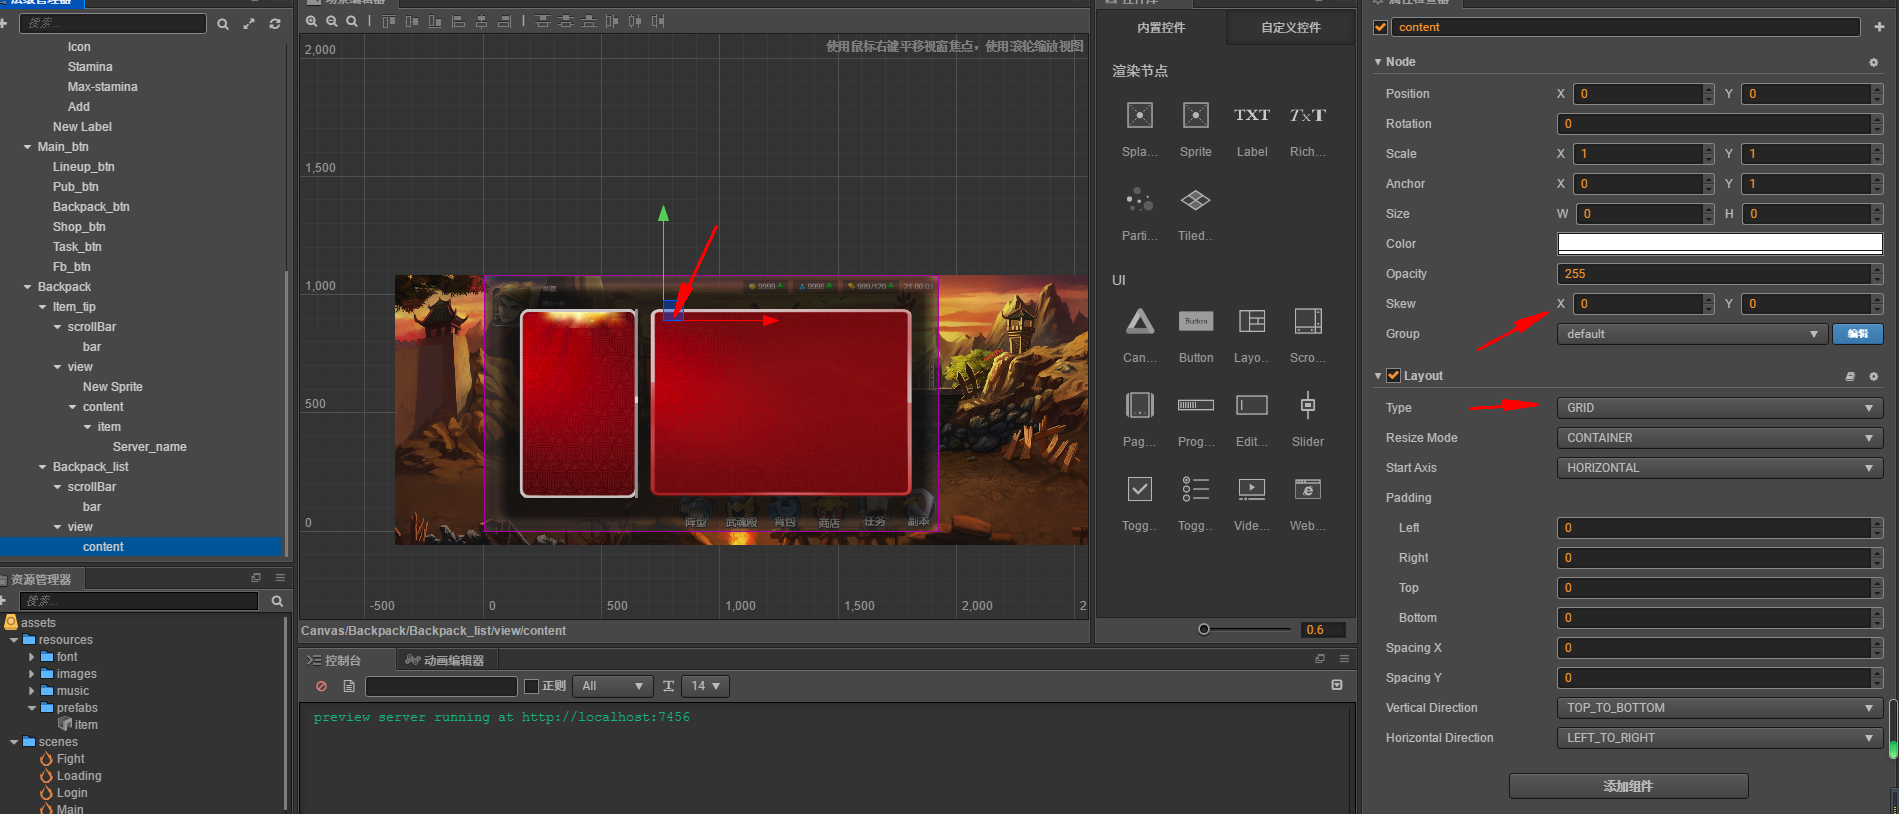Open Group default dropdown
The height and width of the screenshot is (814, 1899).
(1692, 334)
